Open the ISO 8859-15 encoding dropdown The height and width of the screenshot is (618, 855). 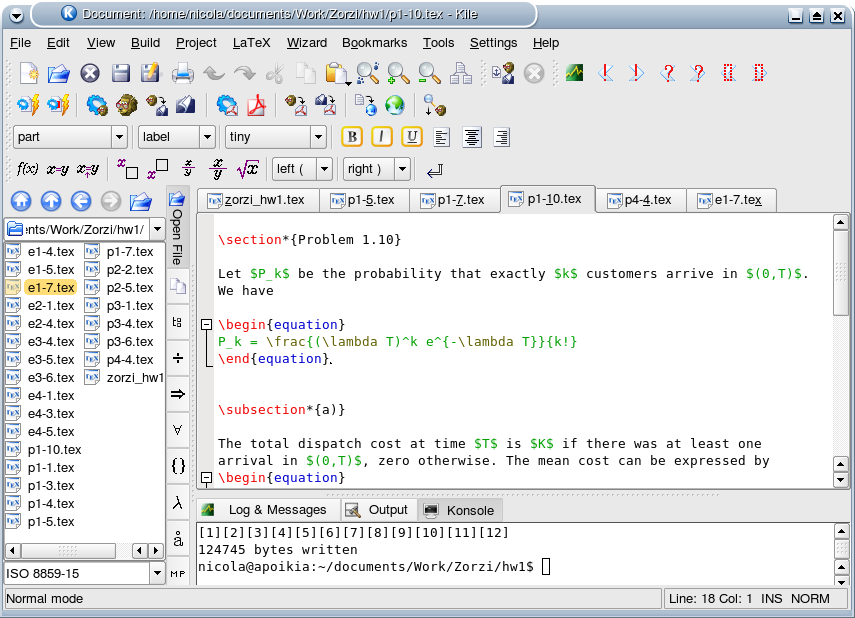click(157, 573)
